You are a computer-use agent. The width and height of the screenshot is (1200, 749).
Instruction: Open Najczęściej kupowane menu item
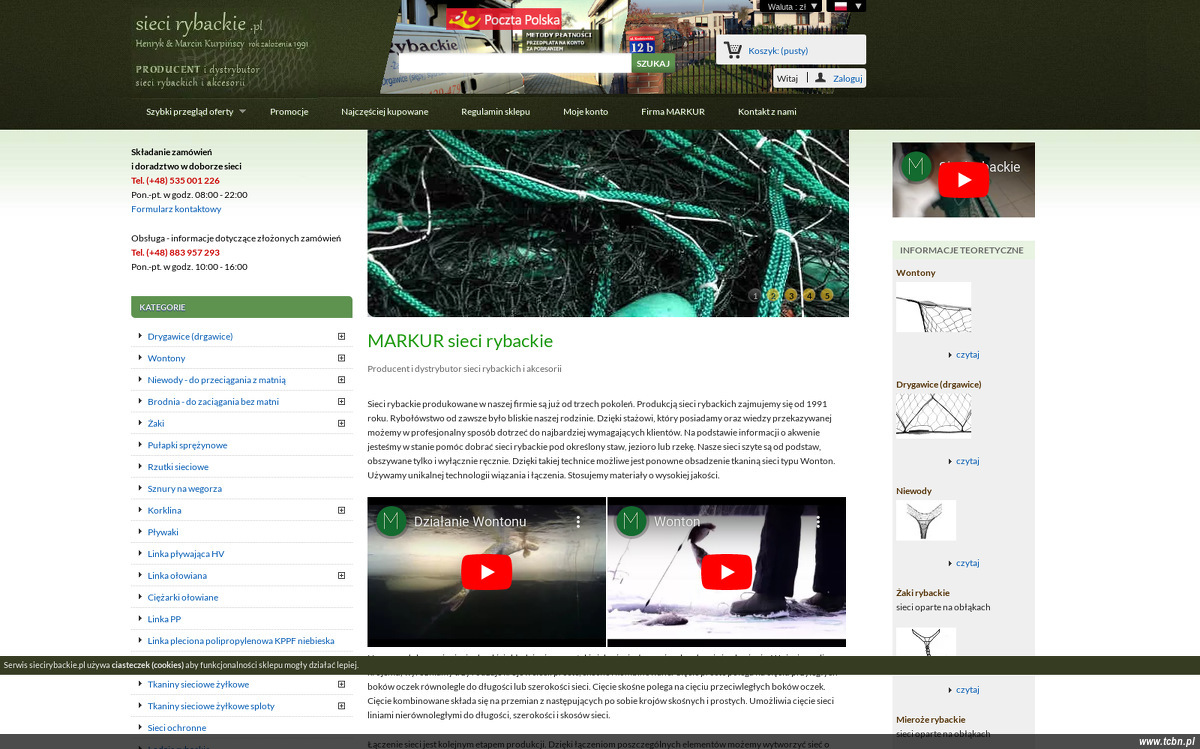click(384, 112)
